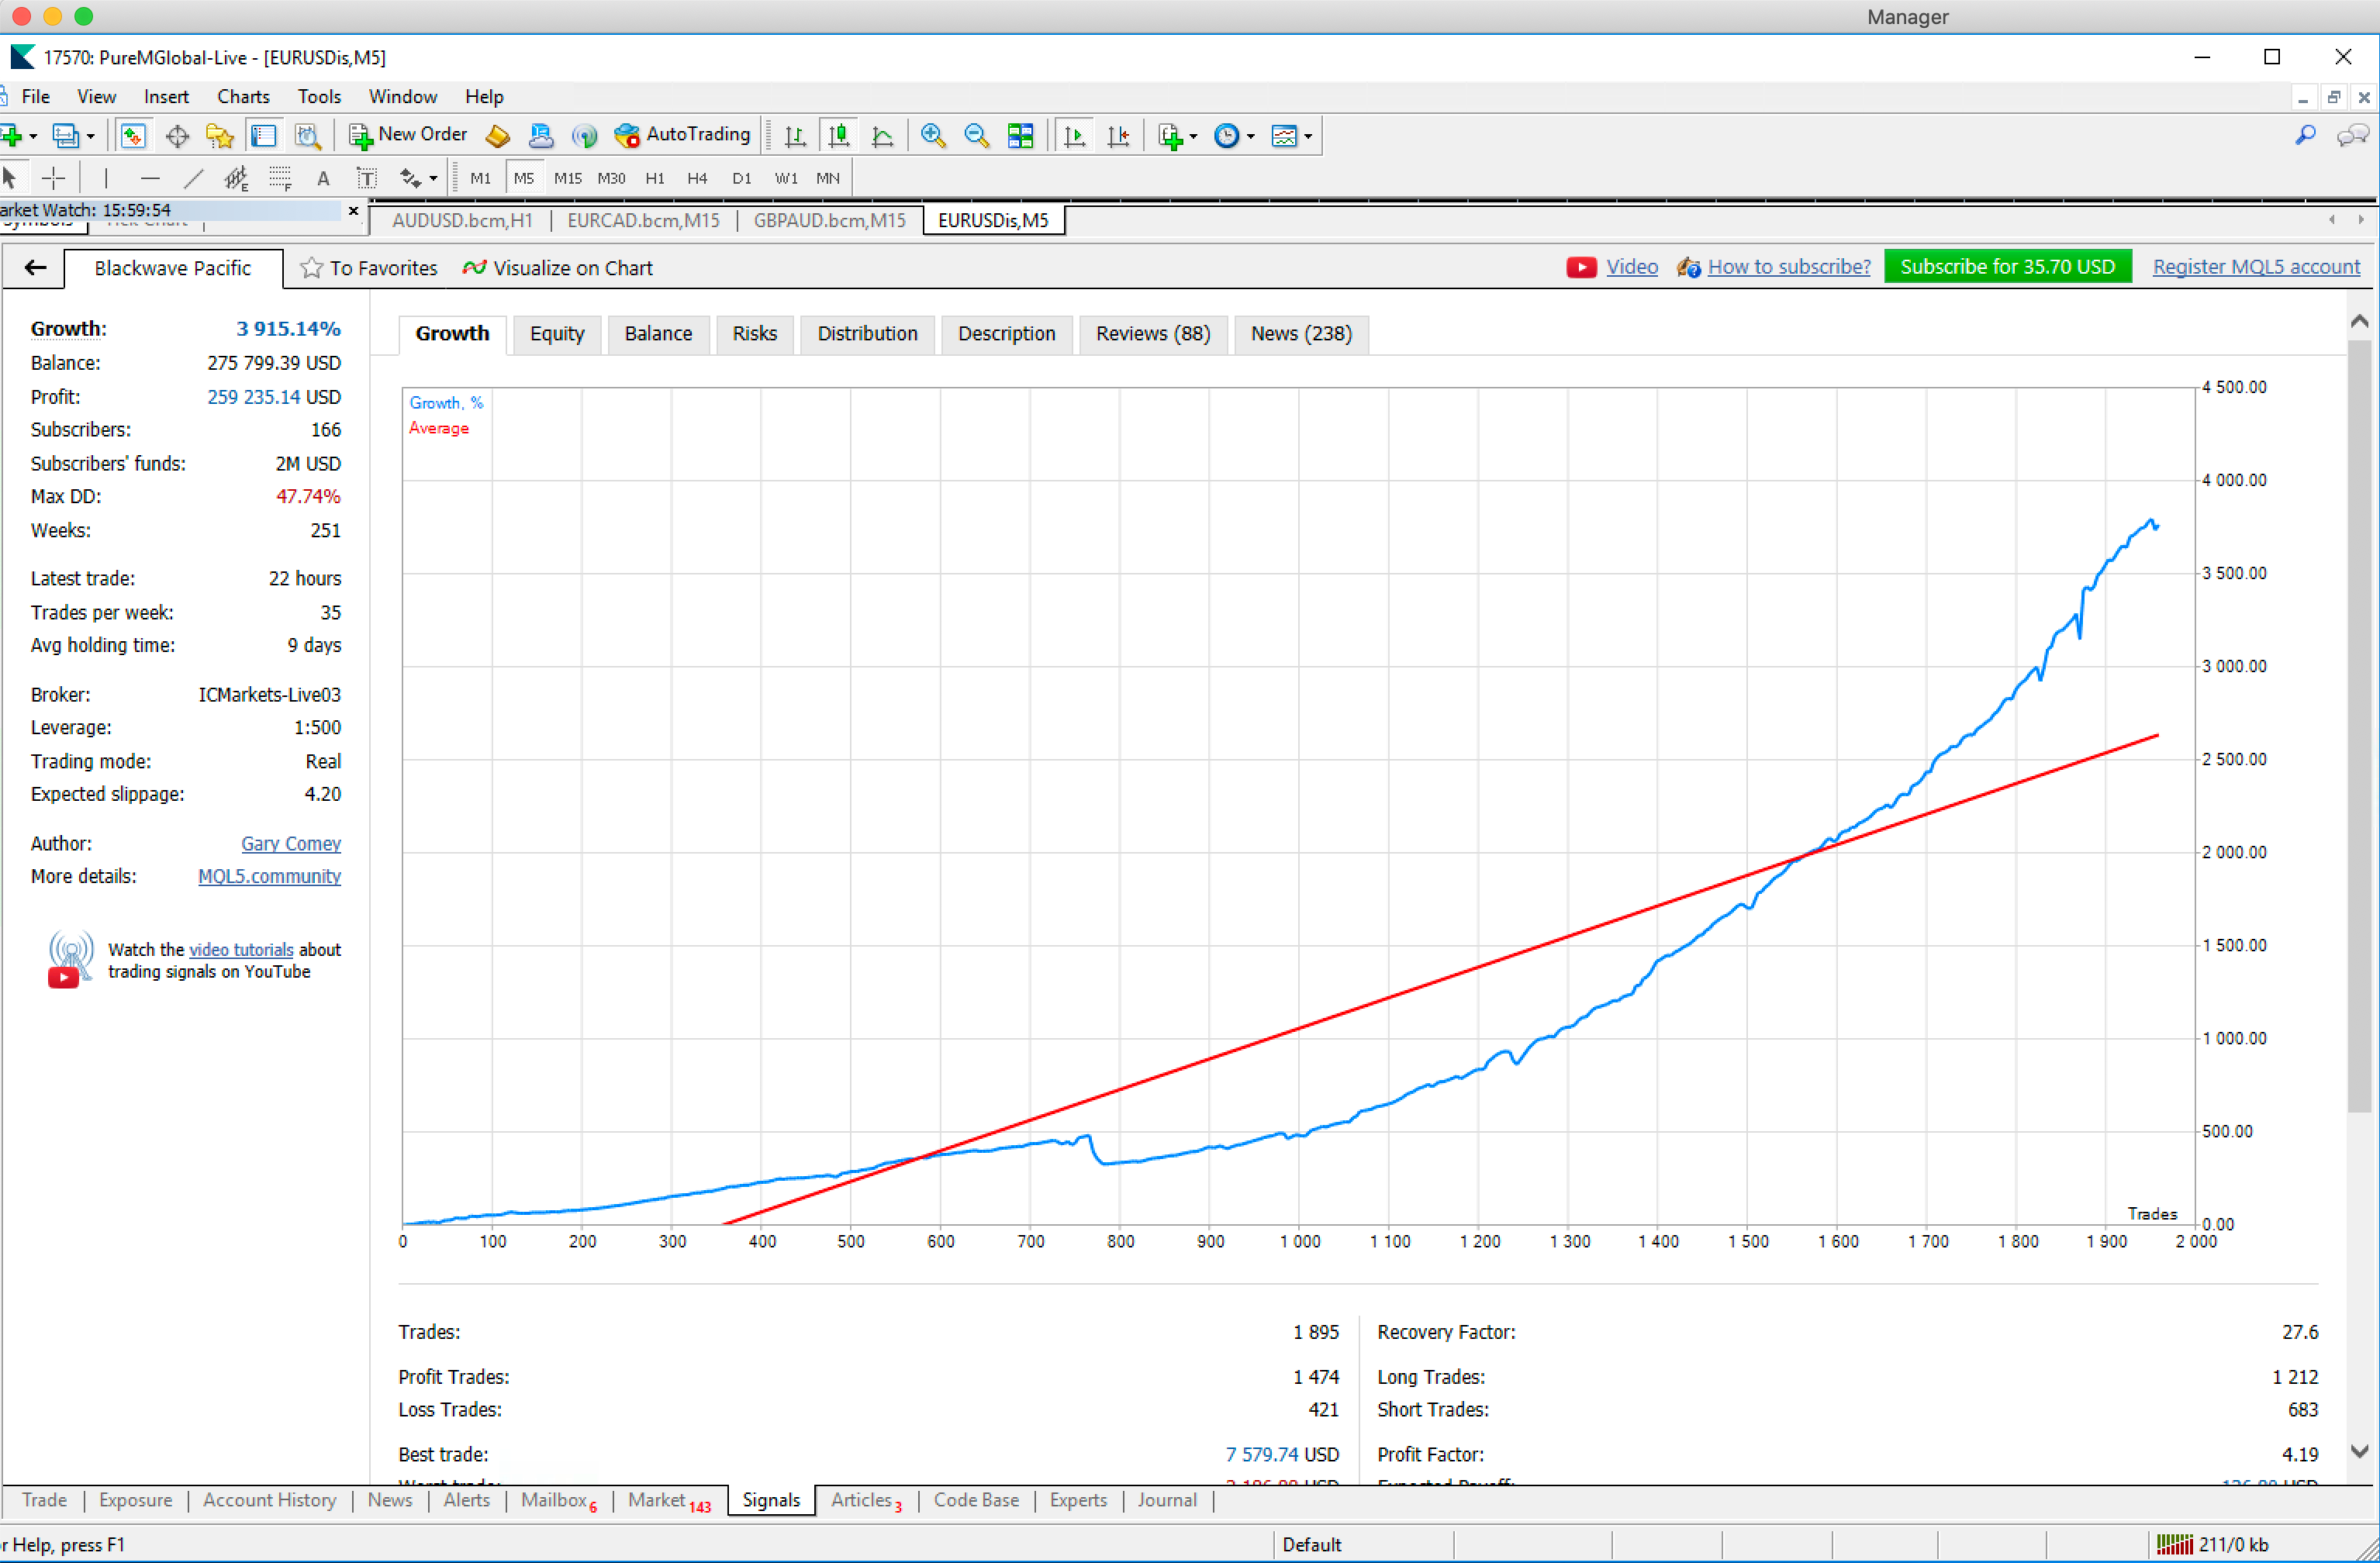Switch chart timeframe to H4

coord(698,179)
